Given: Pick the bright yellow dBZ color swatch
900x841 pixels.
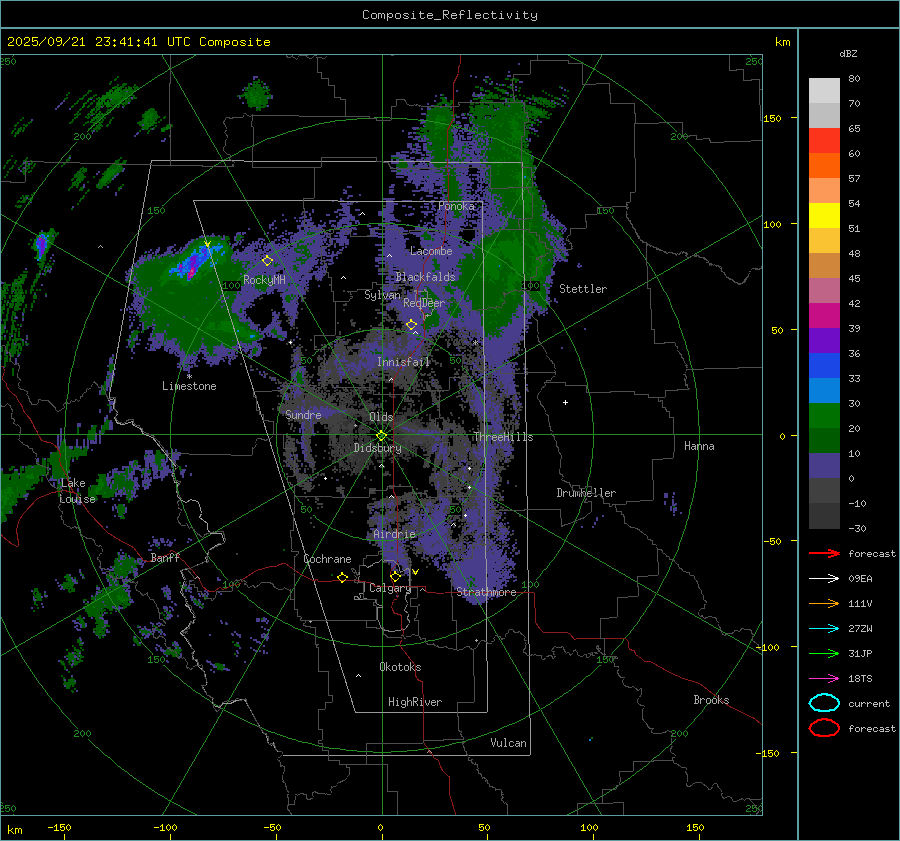Looking at the screenshot, I should click(824, 215).
